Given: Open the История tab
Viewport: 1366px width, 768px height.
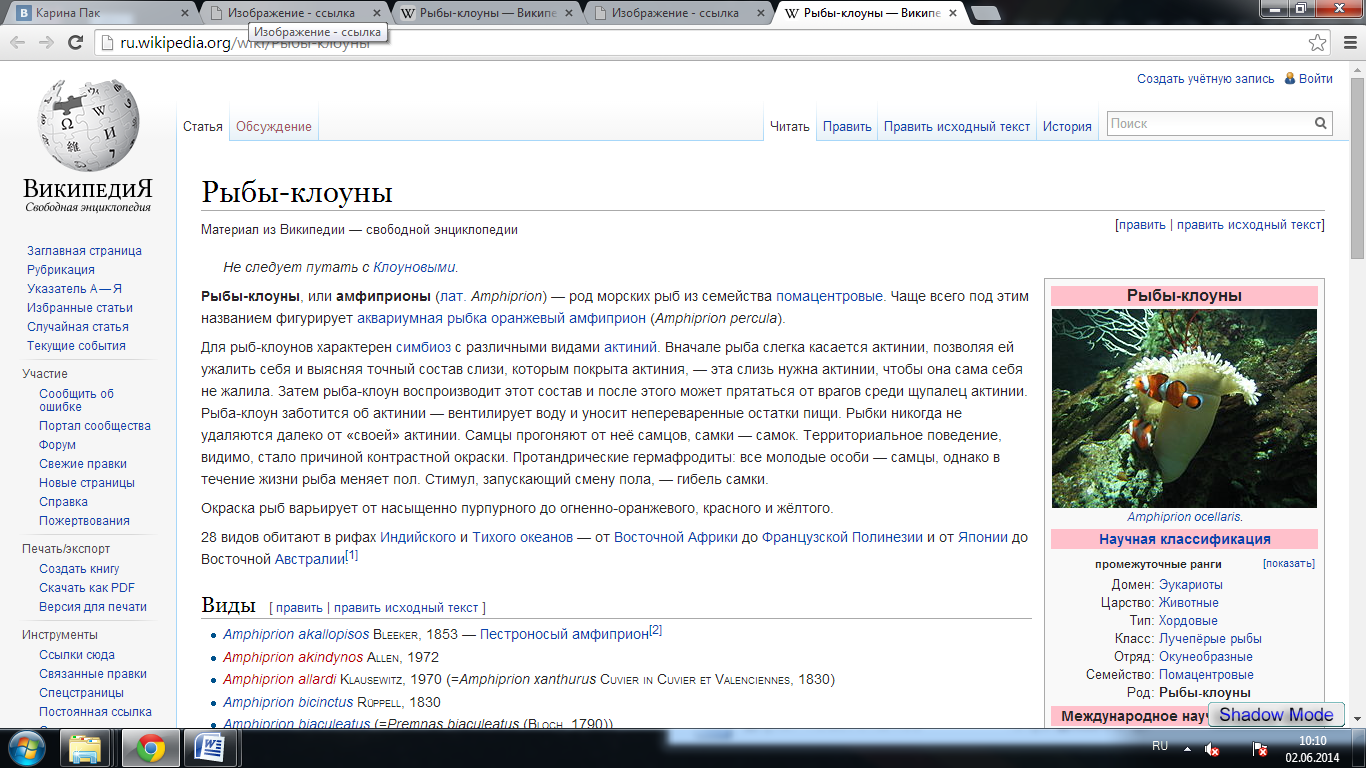Looking at the screenshot, I should pos(1067,127).
